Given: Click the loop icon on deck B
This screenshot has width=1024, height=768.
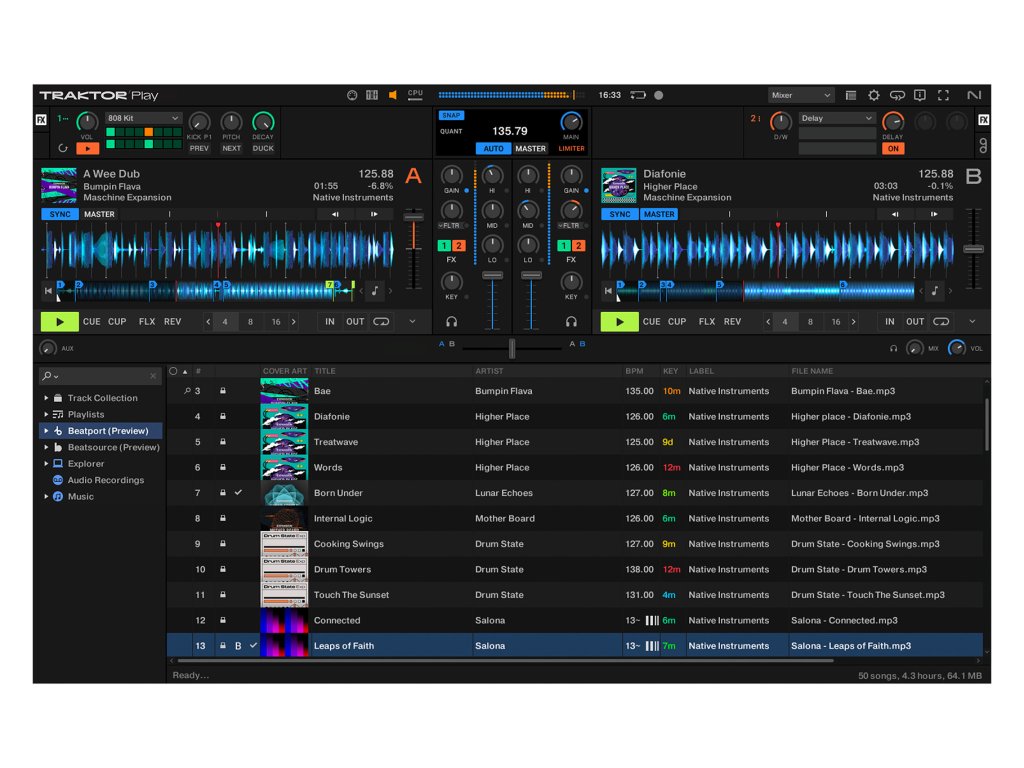Looking at the screenshot, I should click(x=941, y=322).
